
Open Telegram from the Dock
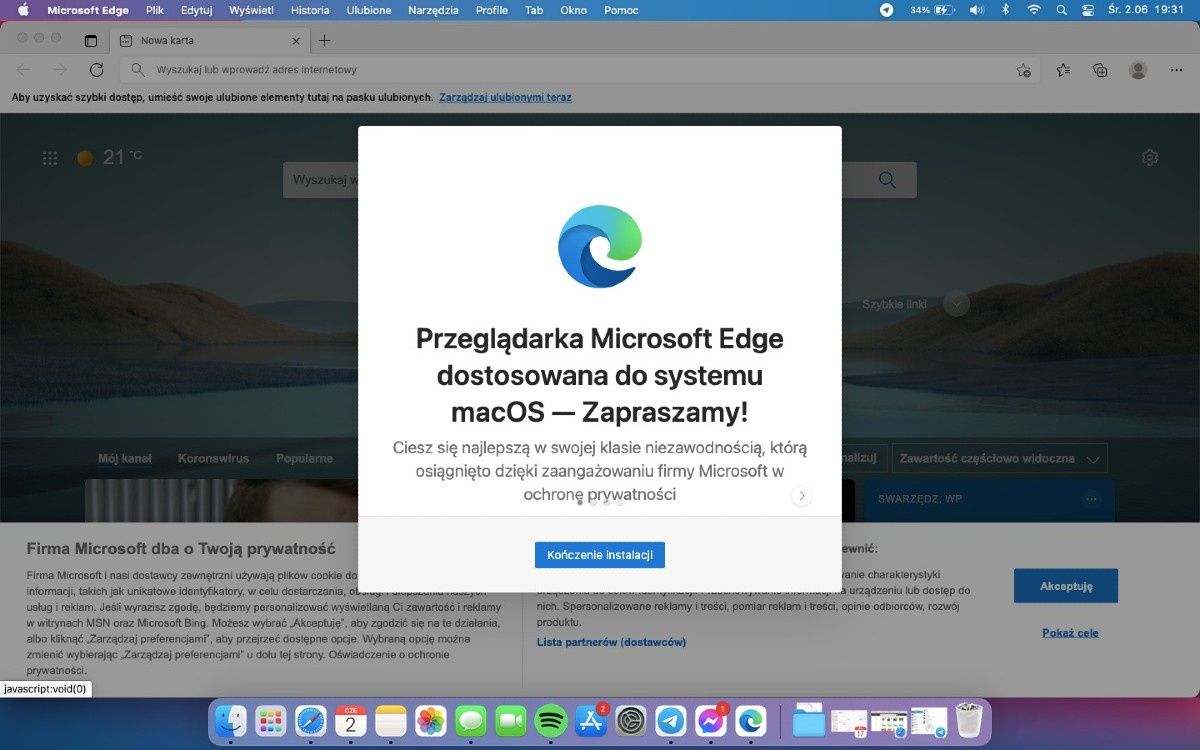671,721
